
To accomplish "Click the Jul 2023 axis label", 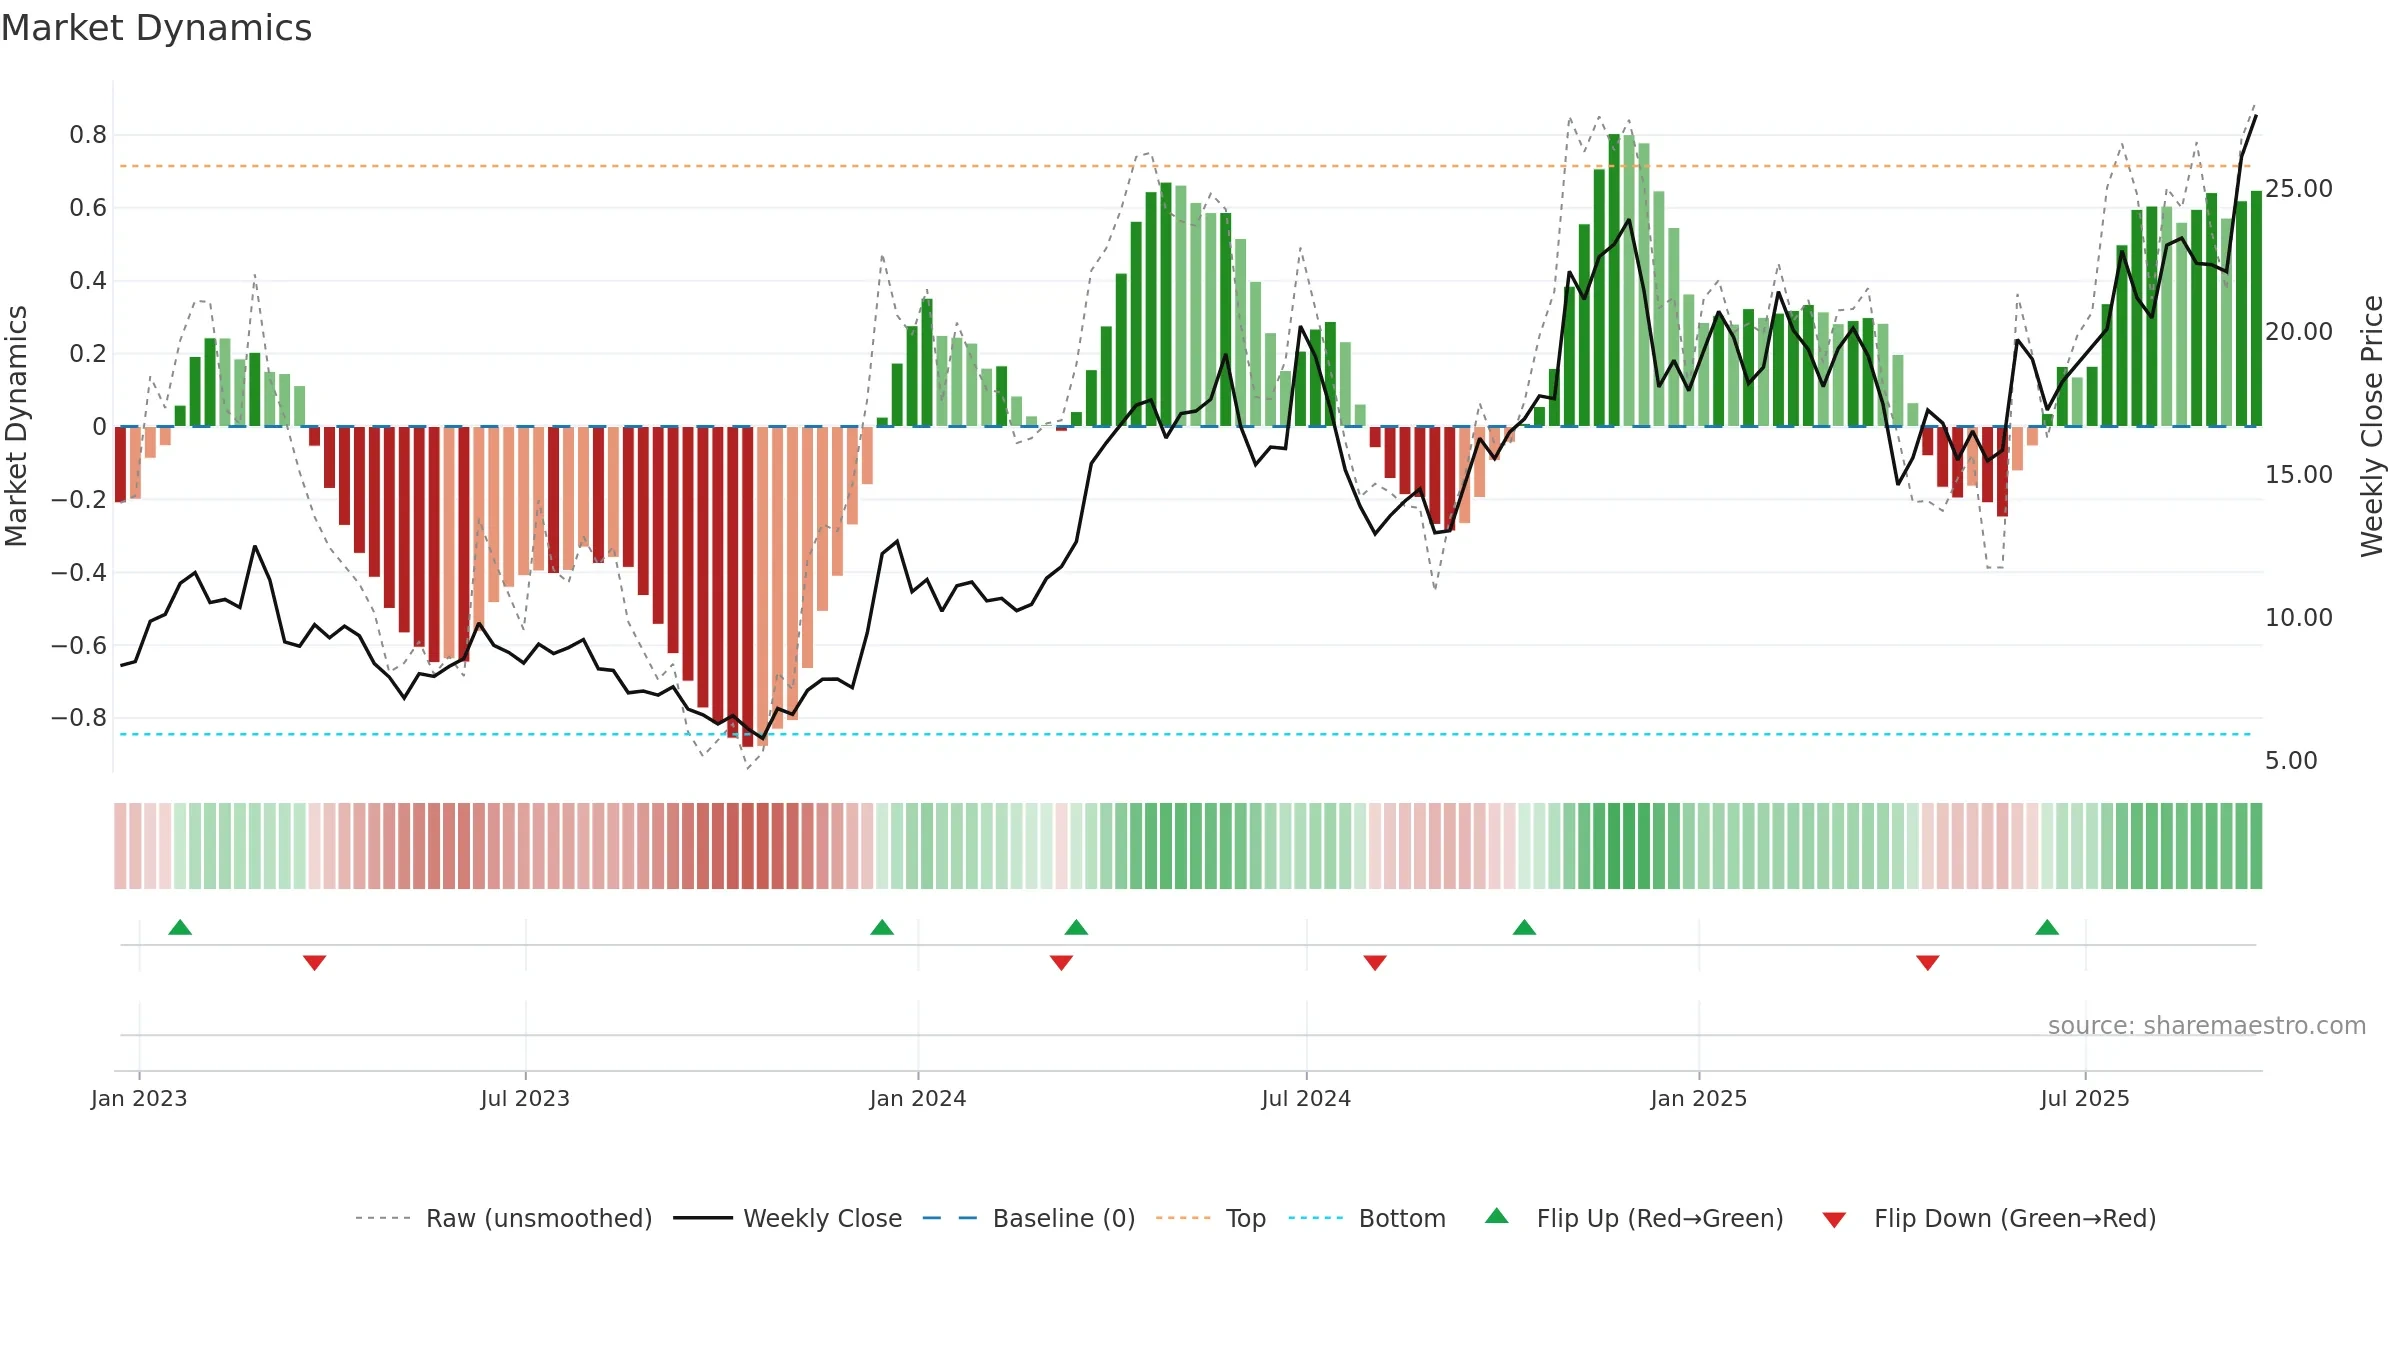I will (525, 1098).
